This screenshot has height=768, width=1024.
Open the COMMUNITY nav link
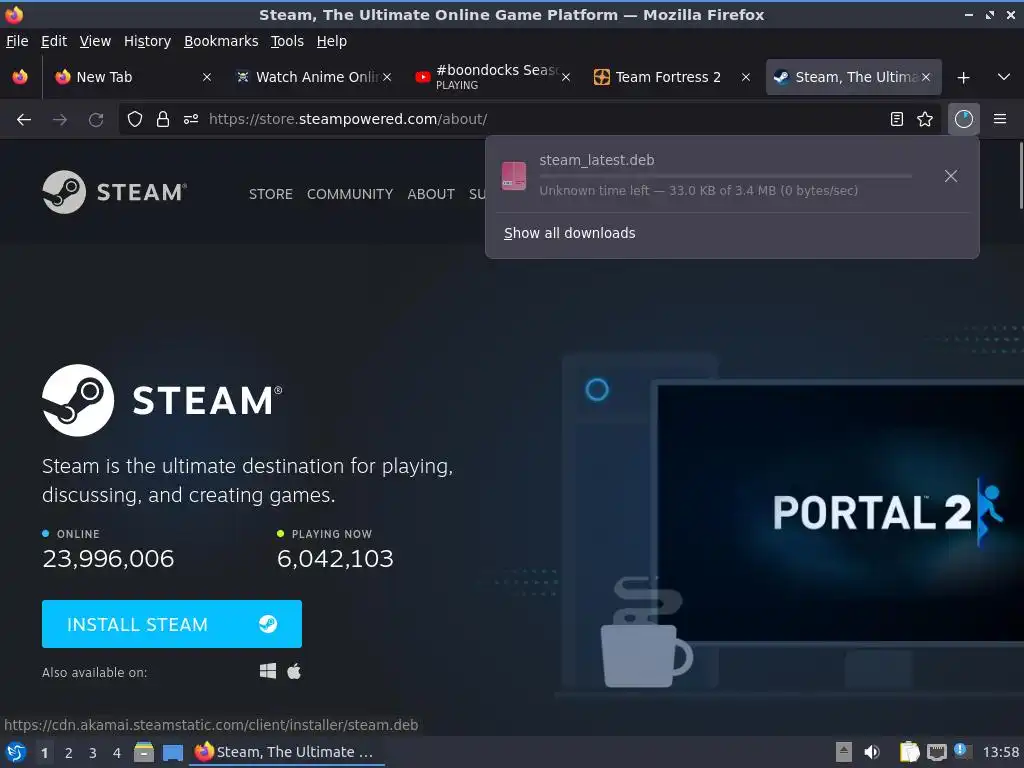350,194
